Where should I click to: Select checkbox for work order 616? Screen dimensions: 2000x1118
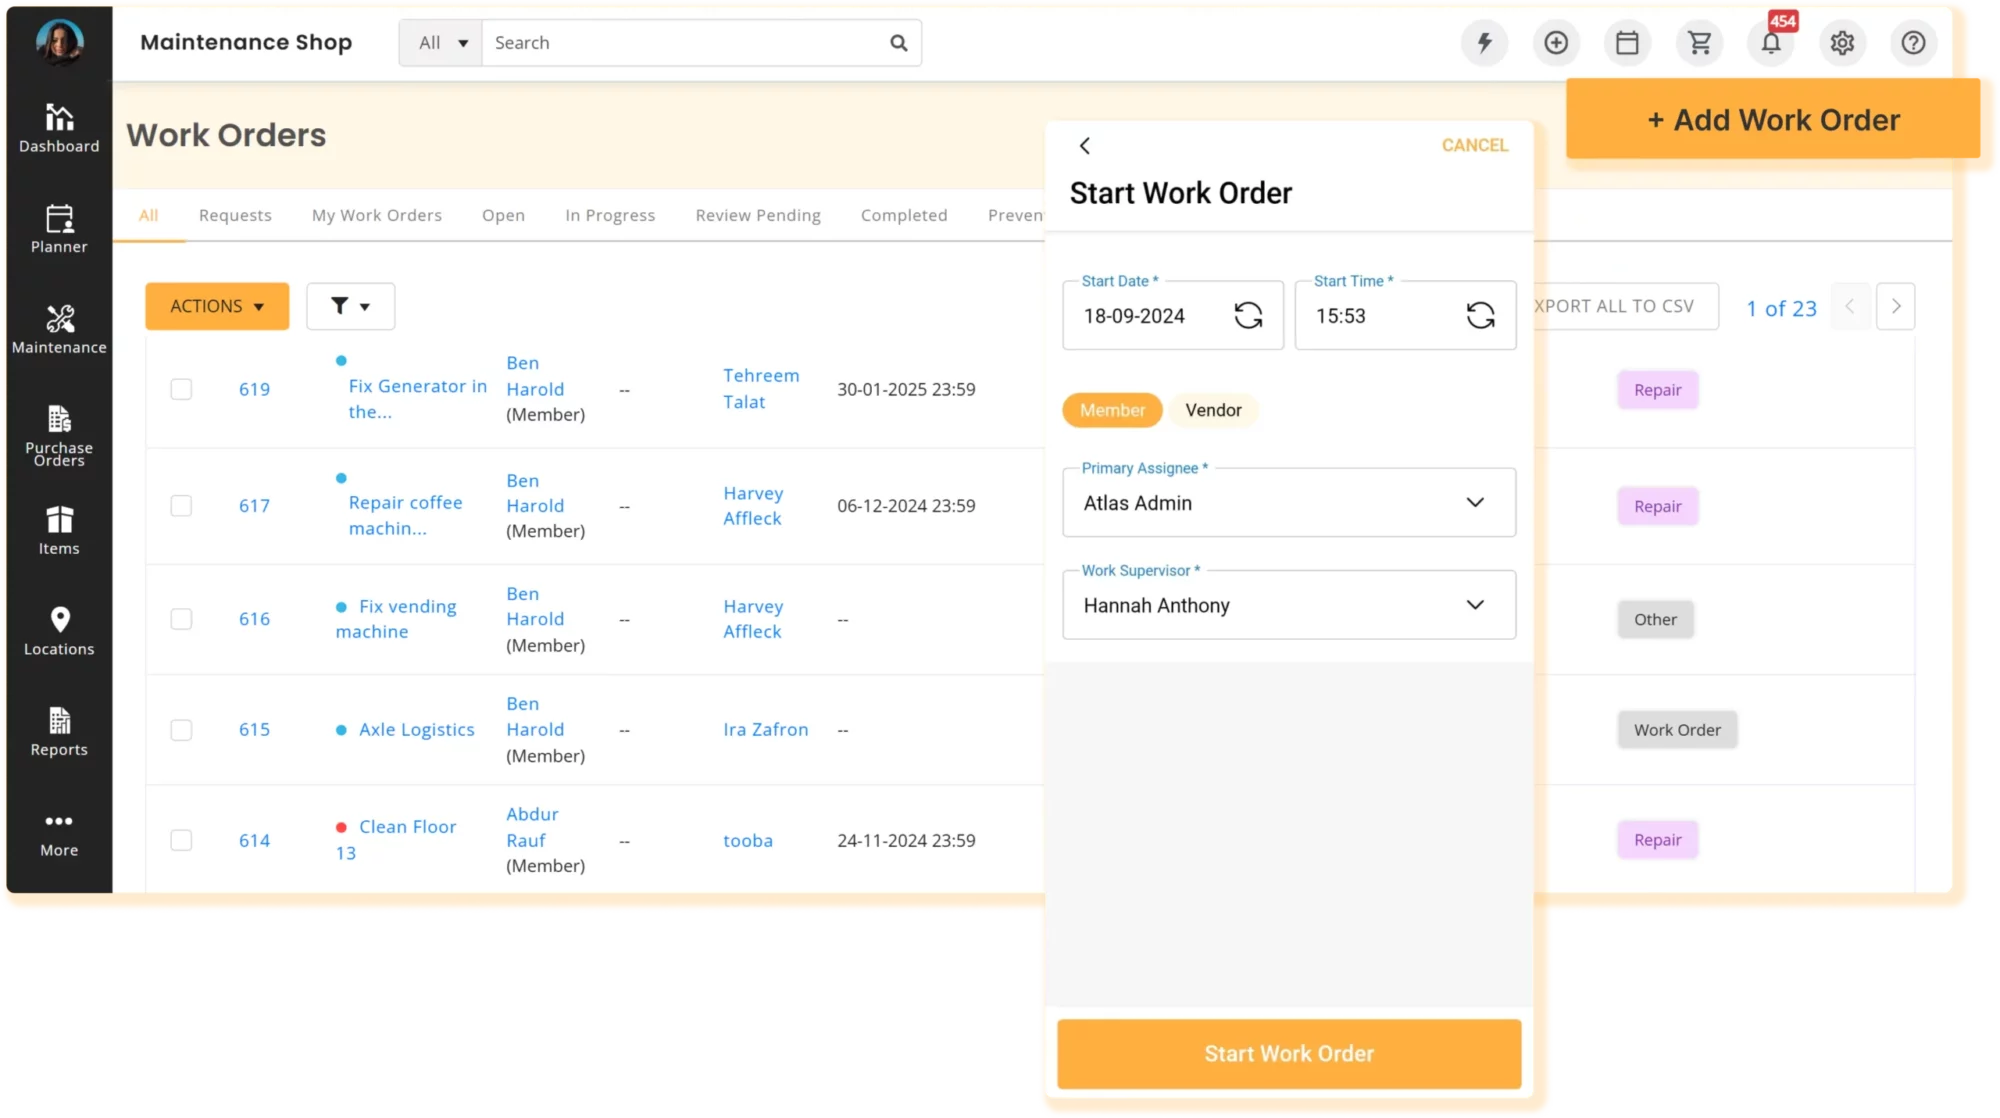coord(181,619)
